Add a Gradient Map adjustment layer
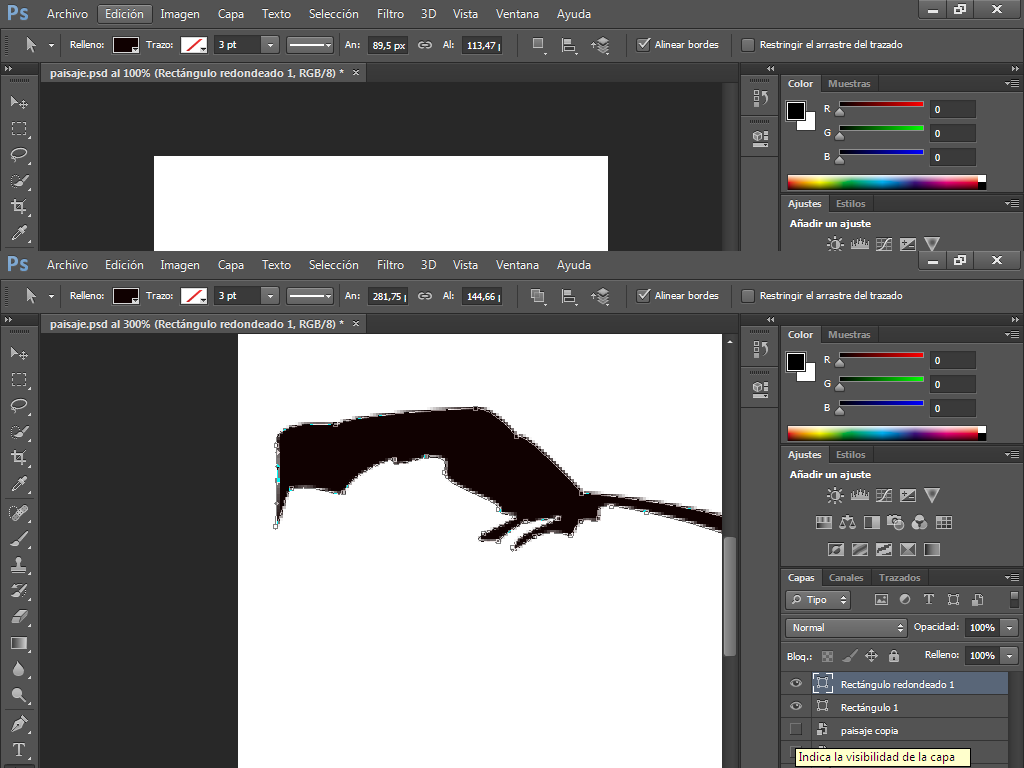 [x=932, y=550]
